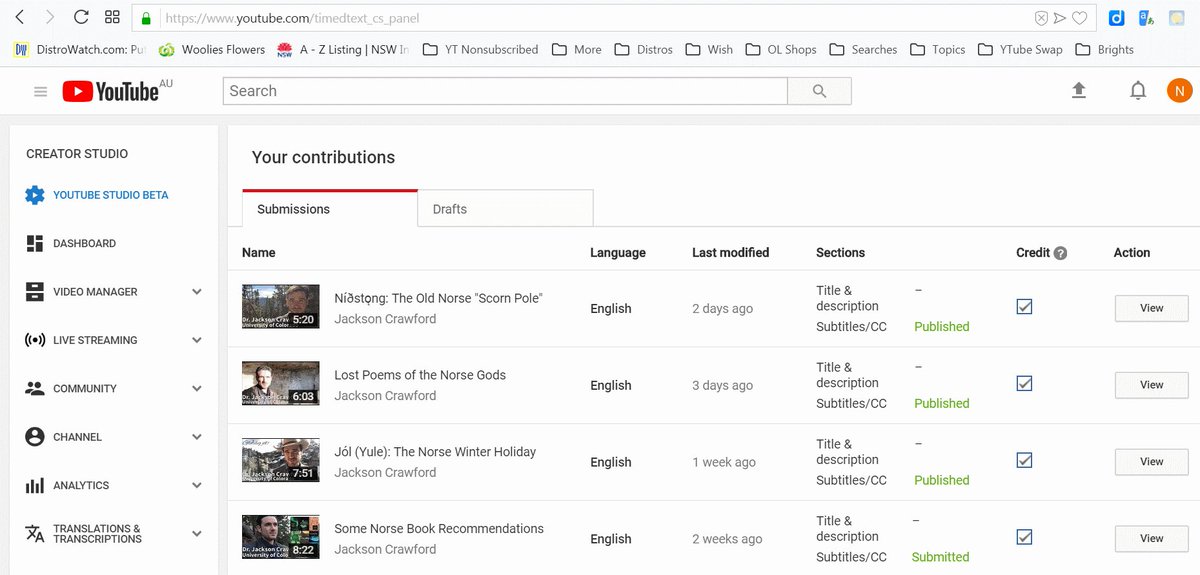Expand the Translations & Transcriptions chevron
The image size is (1200, 575).
click(x=197, y=534)
